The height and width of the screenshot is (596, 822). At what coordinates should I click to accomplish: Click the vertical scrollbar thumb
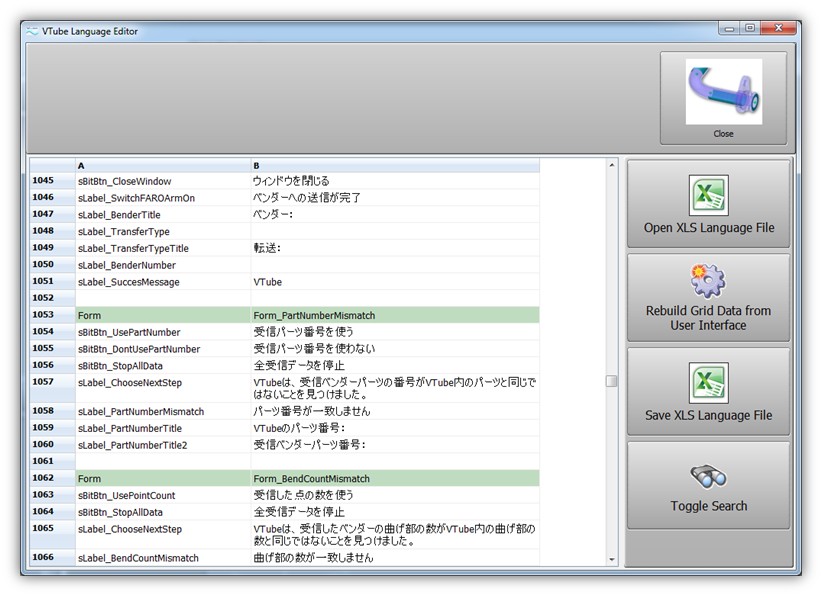611,381
